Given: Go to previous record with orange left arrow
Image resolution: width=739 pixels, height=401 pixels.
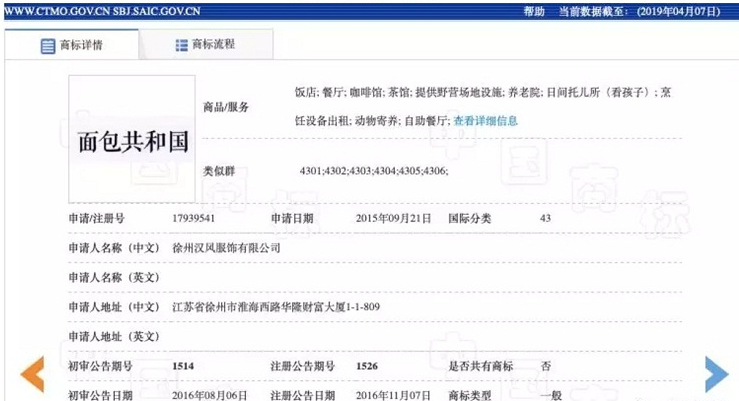Looking at the screenshot, I should tap(32, 373).
